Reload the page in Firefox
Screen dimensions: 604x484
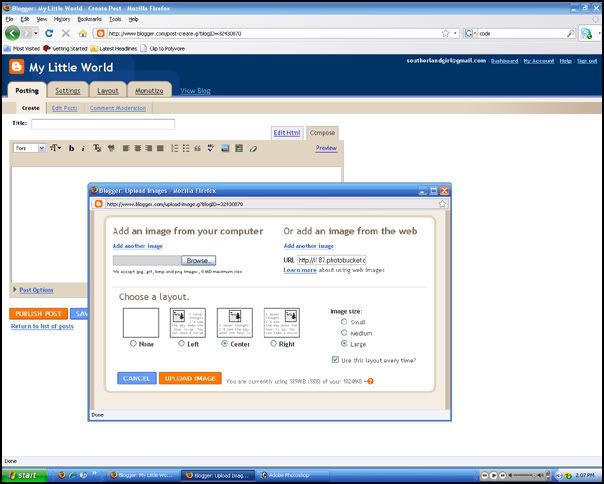[x=49, y=34]
